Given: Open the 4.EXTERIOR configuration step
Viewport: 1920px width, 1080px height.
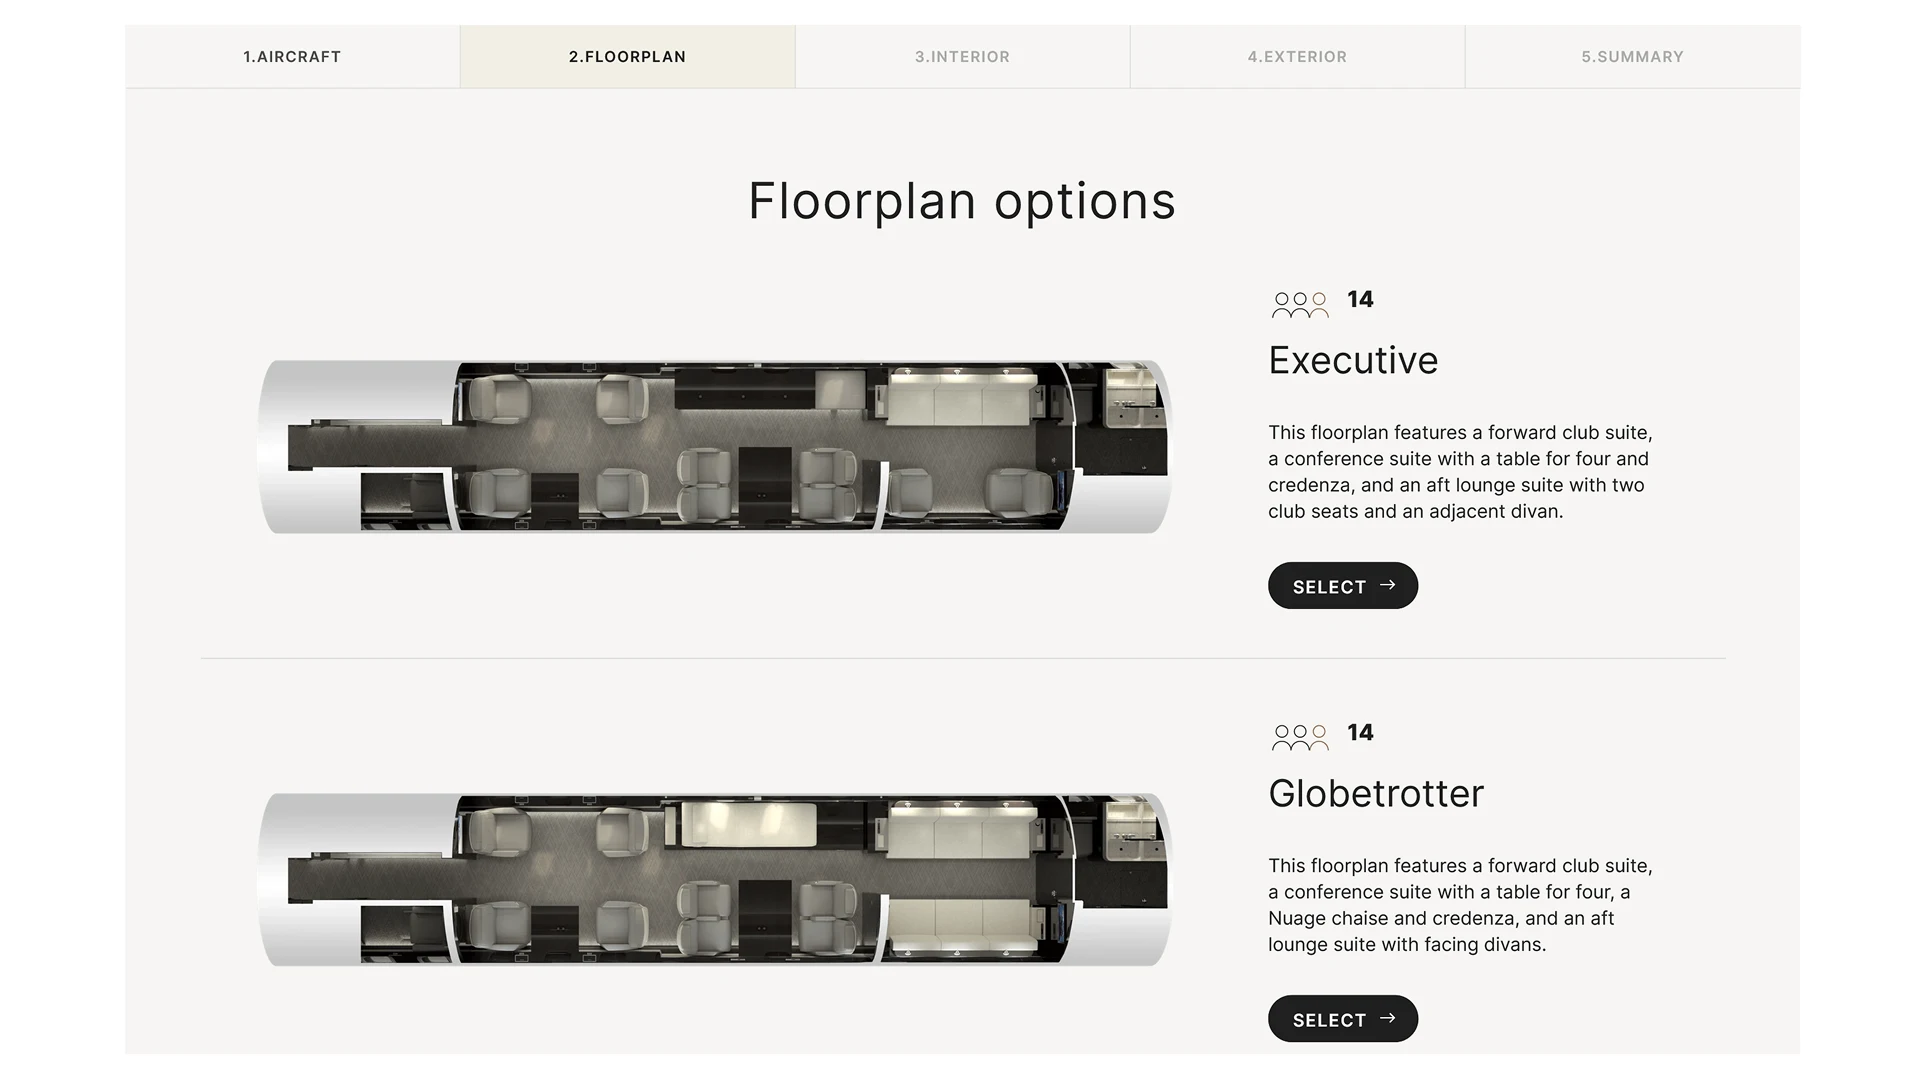Looking at the screenshot, I should (x=1297, y=56).
